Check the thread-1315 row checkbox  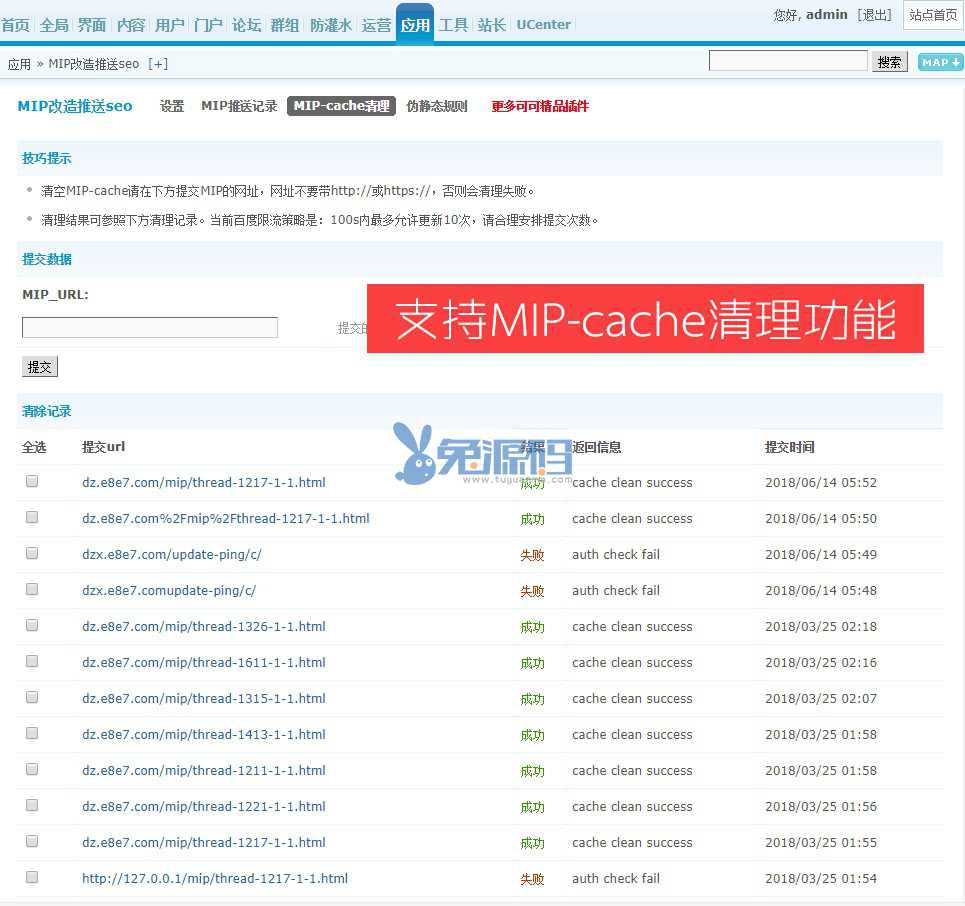tap(32, 697)
